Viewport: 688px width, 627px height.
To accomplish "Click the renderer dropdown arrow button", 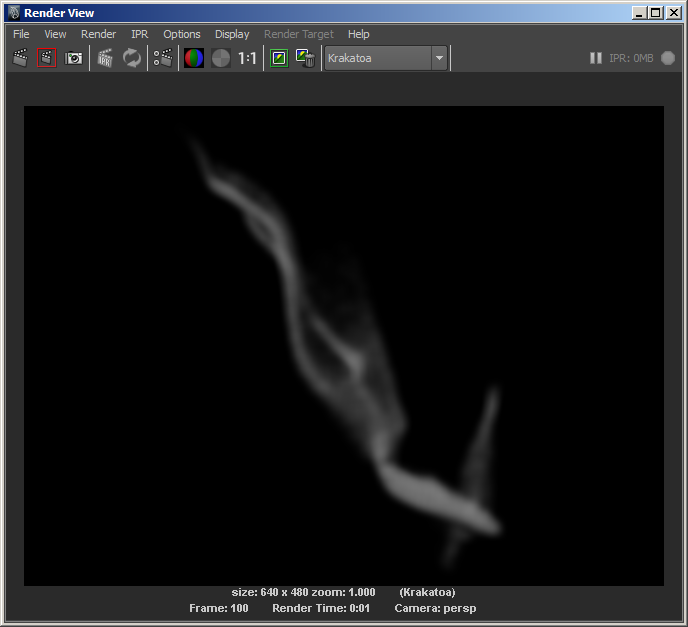I will [439, 58].
